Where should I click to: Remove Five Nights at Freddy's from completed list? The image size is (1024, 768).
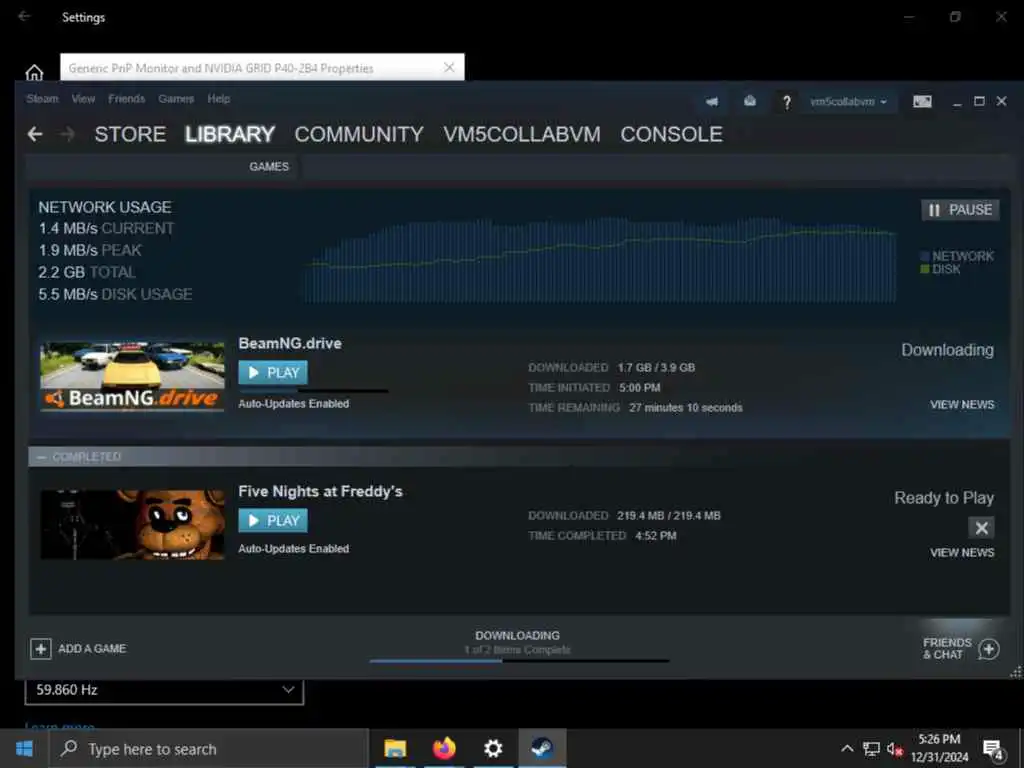(x=981, y=528)
